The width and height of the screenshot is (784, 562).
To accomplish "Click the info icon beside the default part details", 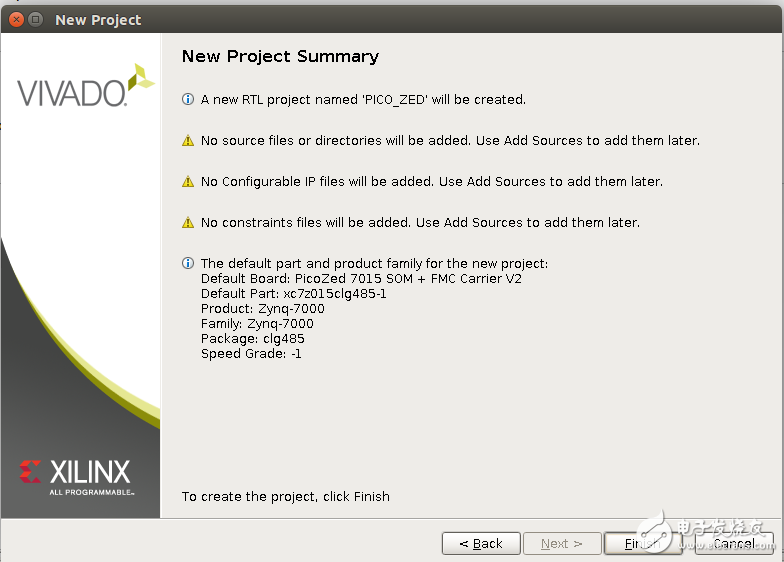I will pos(188,263).
